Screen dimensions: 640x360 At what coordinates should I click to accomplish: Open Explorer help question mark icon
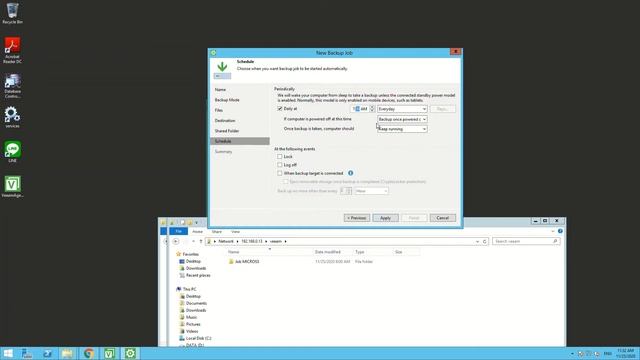click(560, 231)
